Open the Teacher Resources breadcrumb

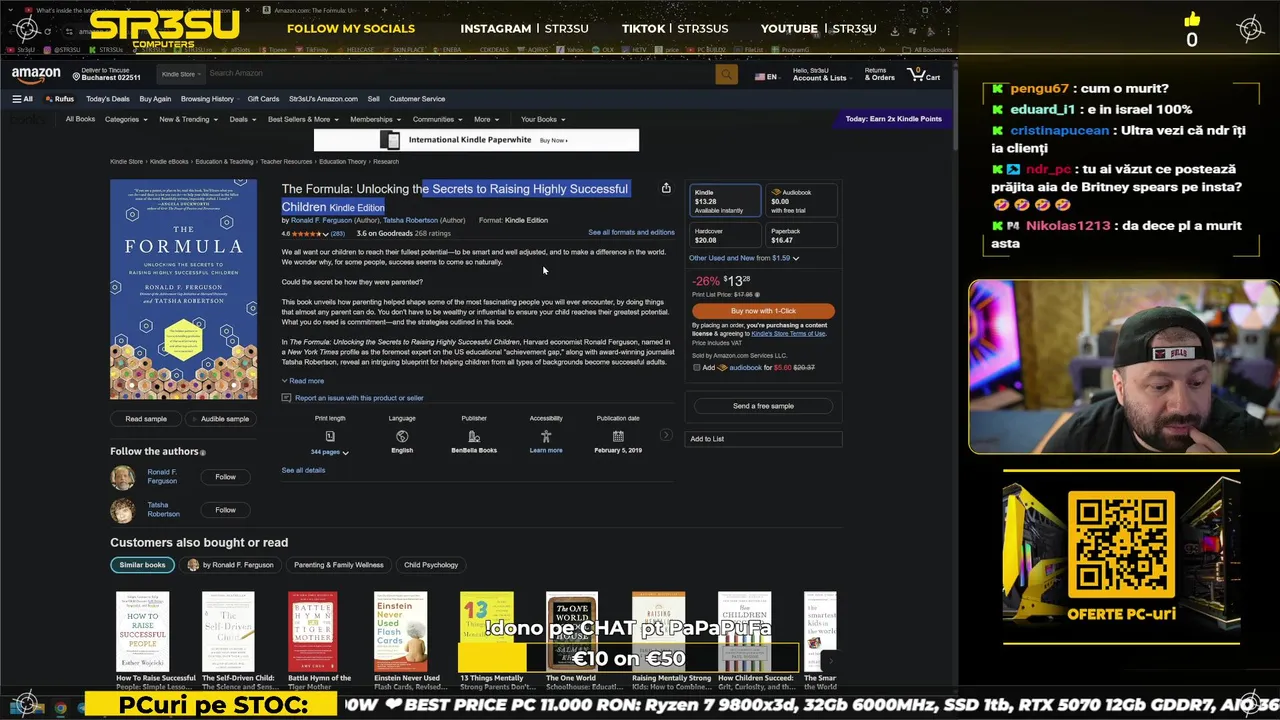tap(286, 162)
